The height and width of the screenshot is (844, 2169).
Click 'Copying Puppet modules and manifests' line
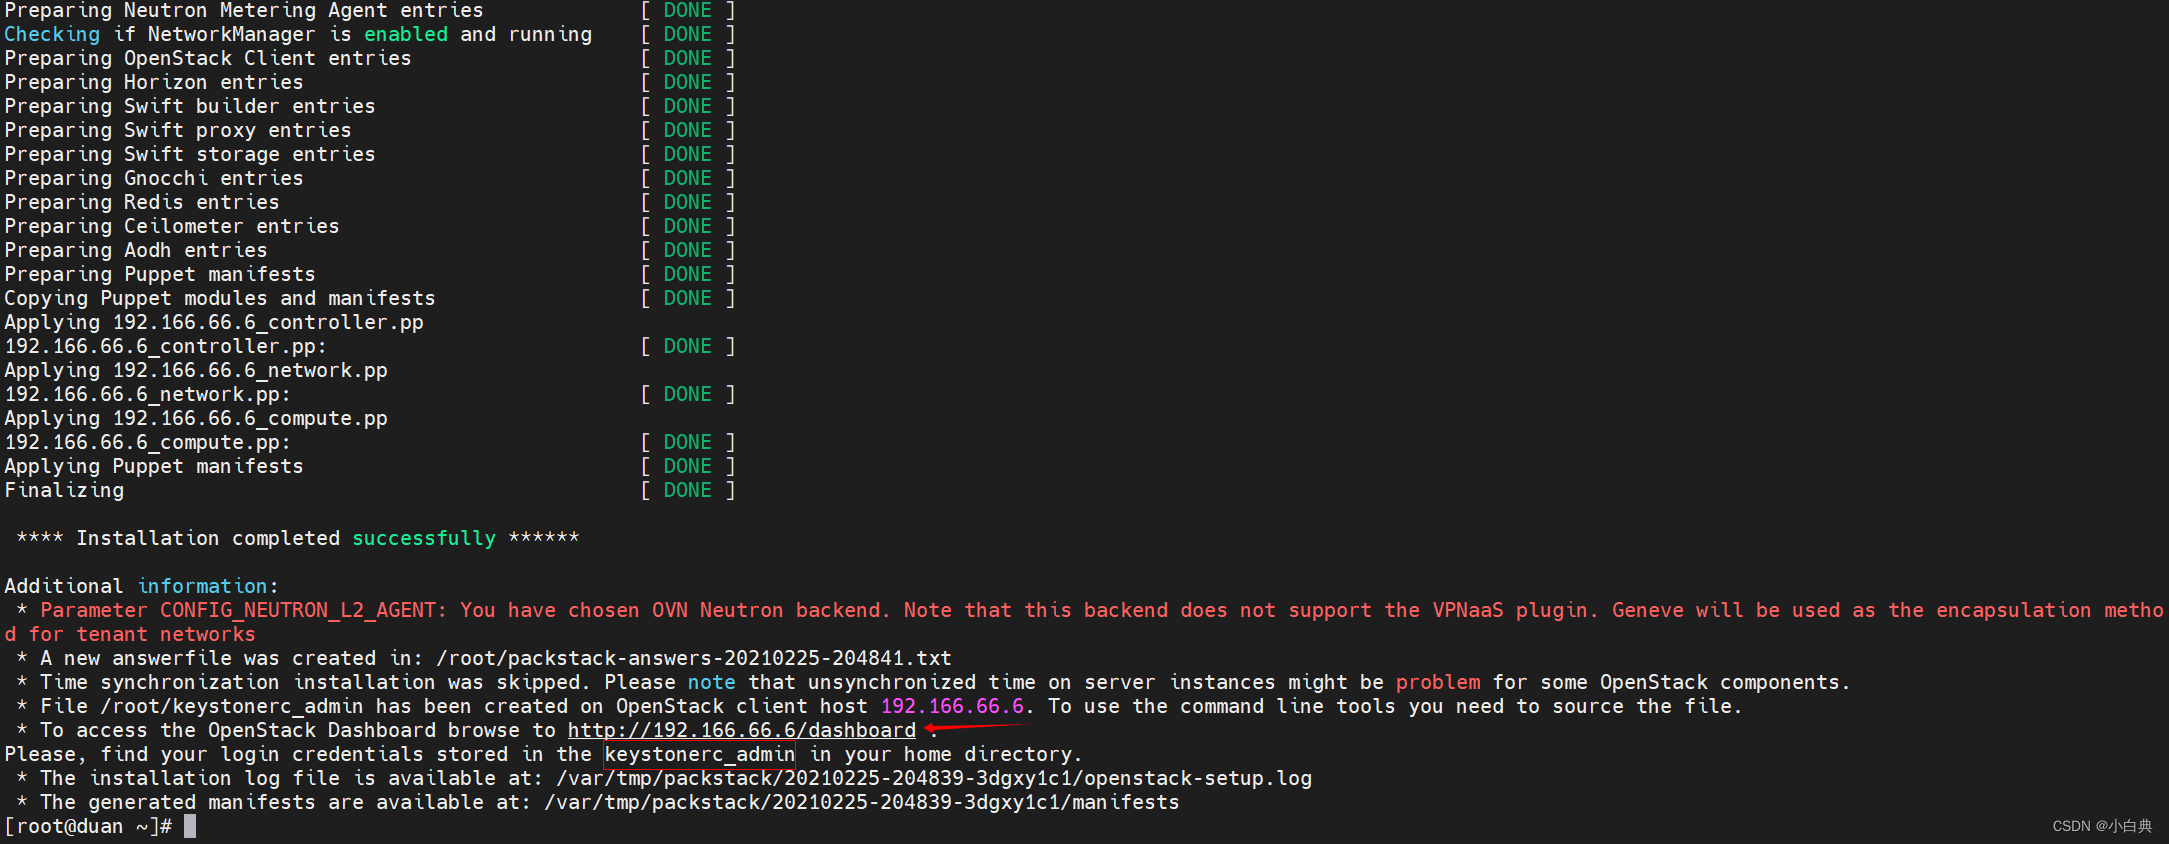(219, 298)
